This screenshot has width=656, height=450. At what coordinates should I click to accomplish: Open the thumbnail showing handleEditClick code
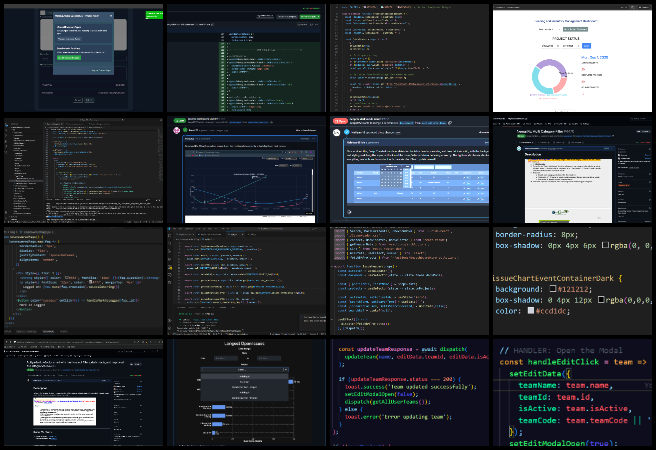(572, 393)
